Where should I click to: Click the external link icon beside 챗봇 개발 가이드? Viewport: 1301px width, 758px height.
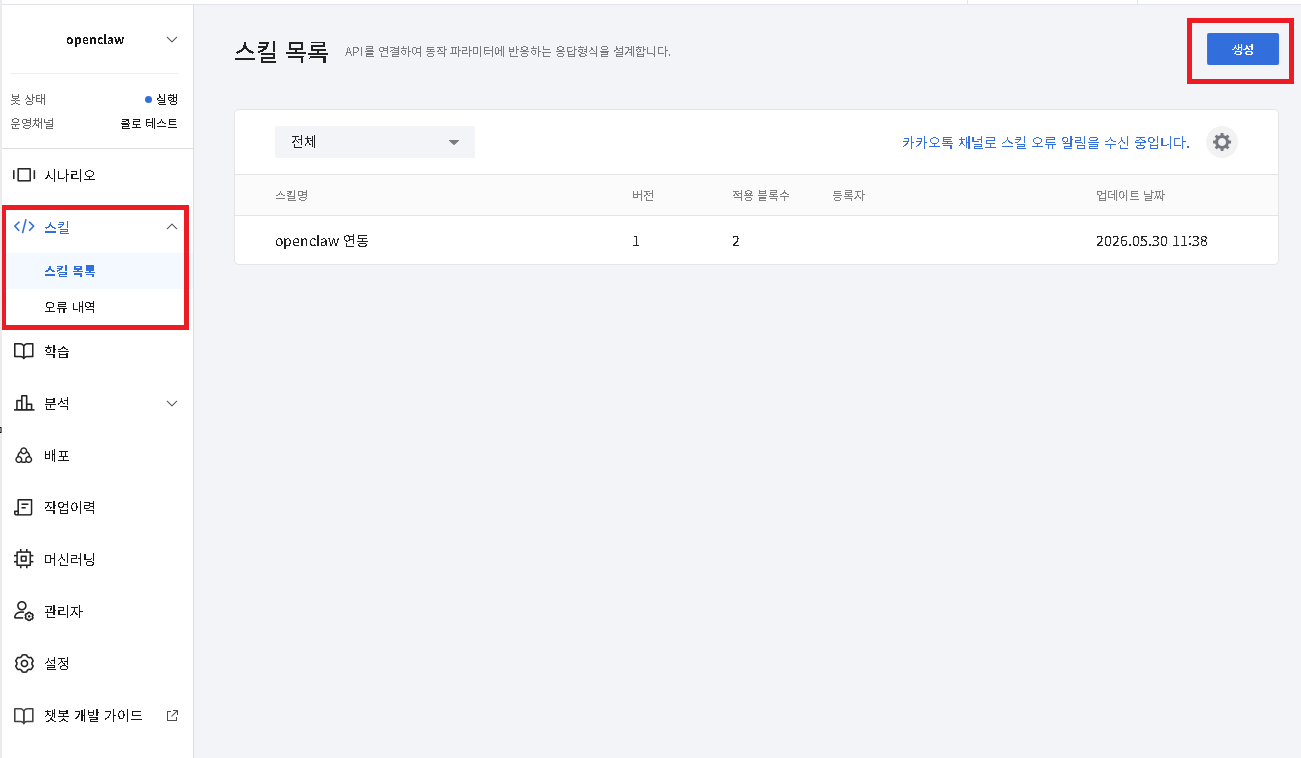coord(172,716)
